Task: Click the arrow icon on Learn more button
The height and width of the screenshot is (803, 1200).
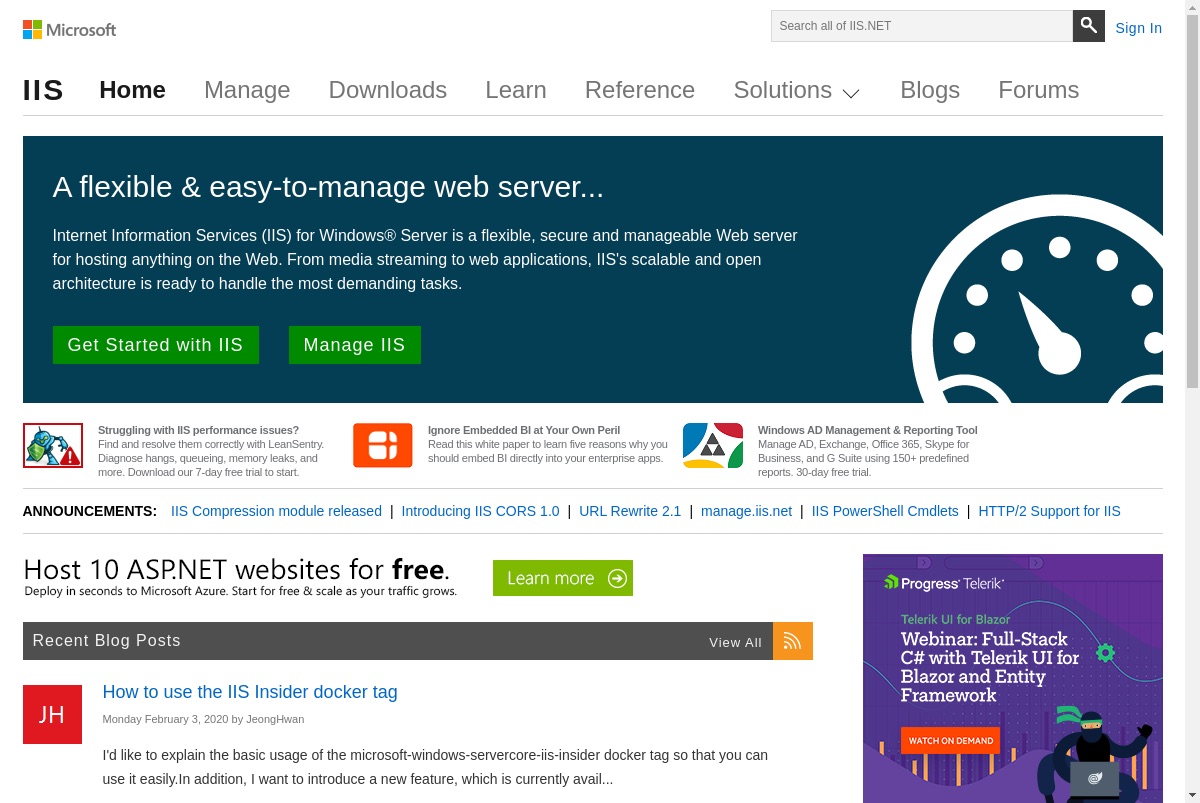Action: pos(617,578)
